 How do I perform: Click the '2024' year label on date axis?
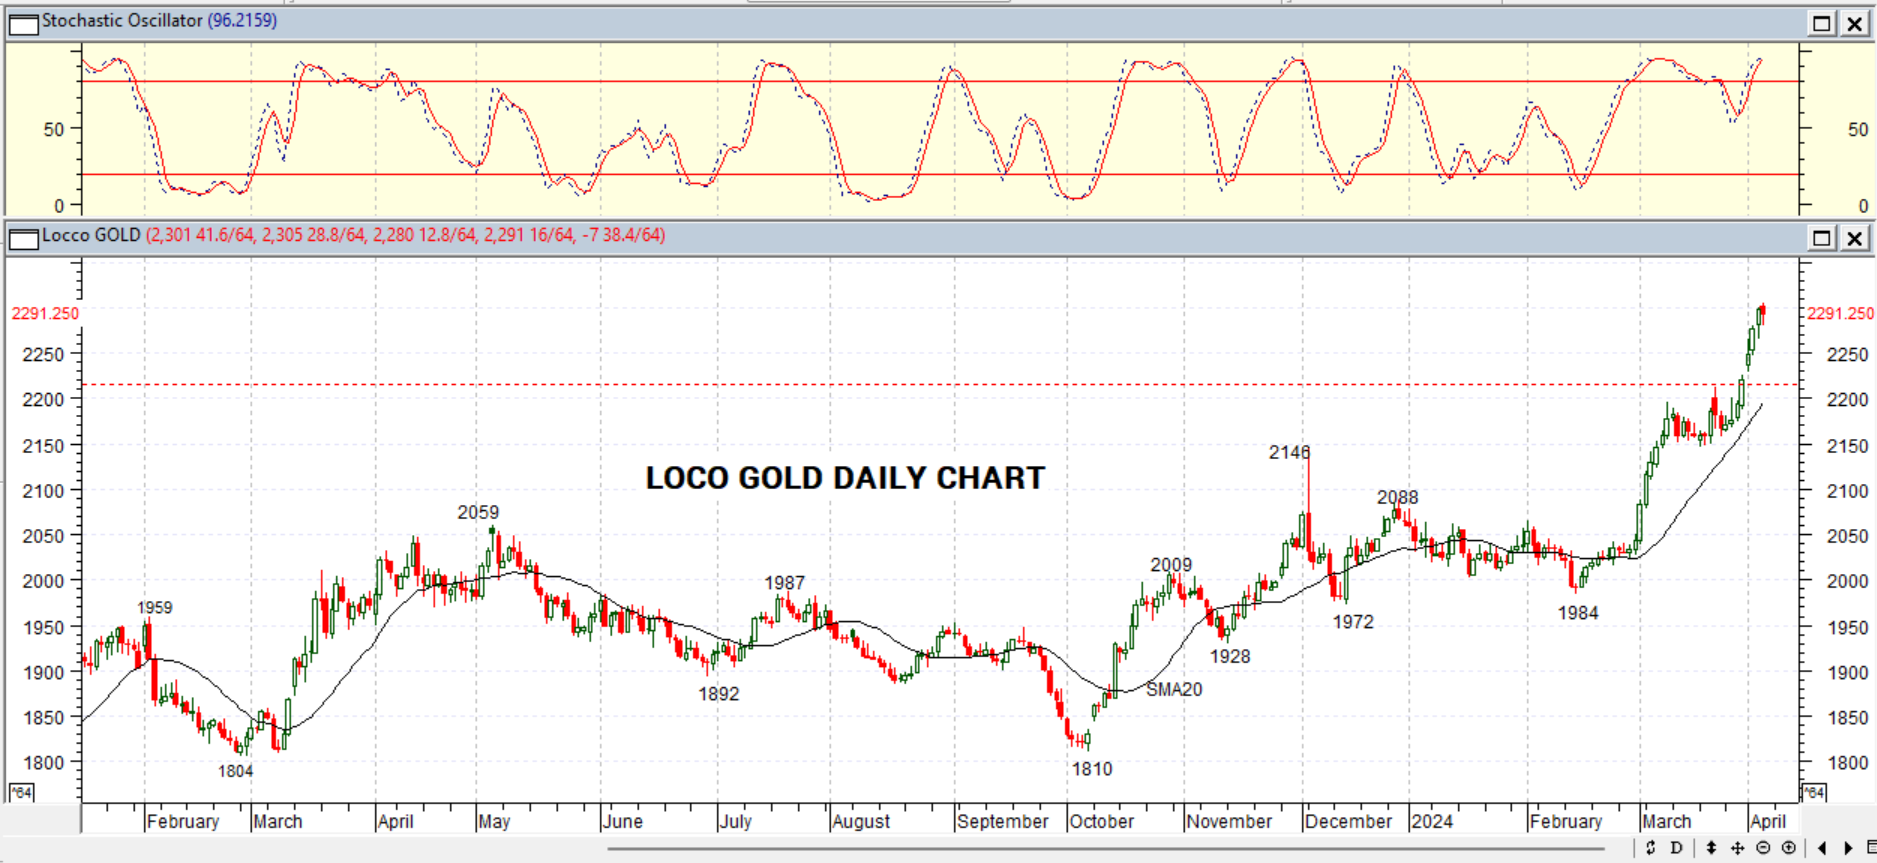point(1432,821)
